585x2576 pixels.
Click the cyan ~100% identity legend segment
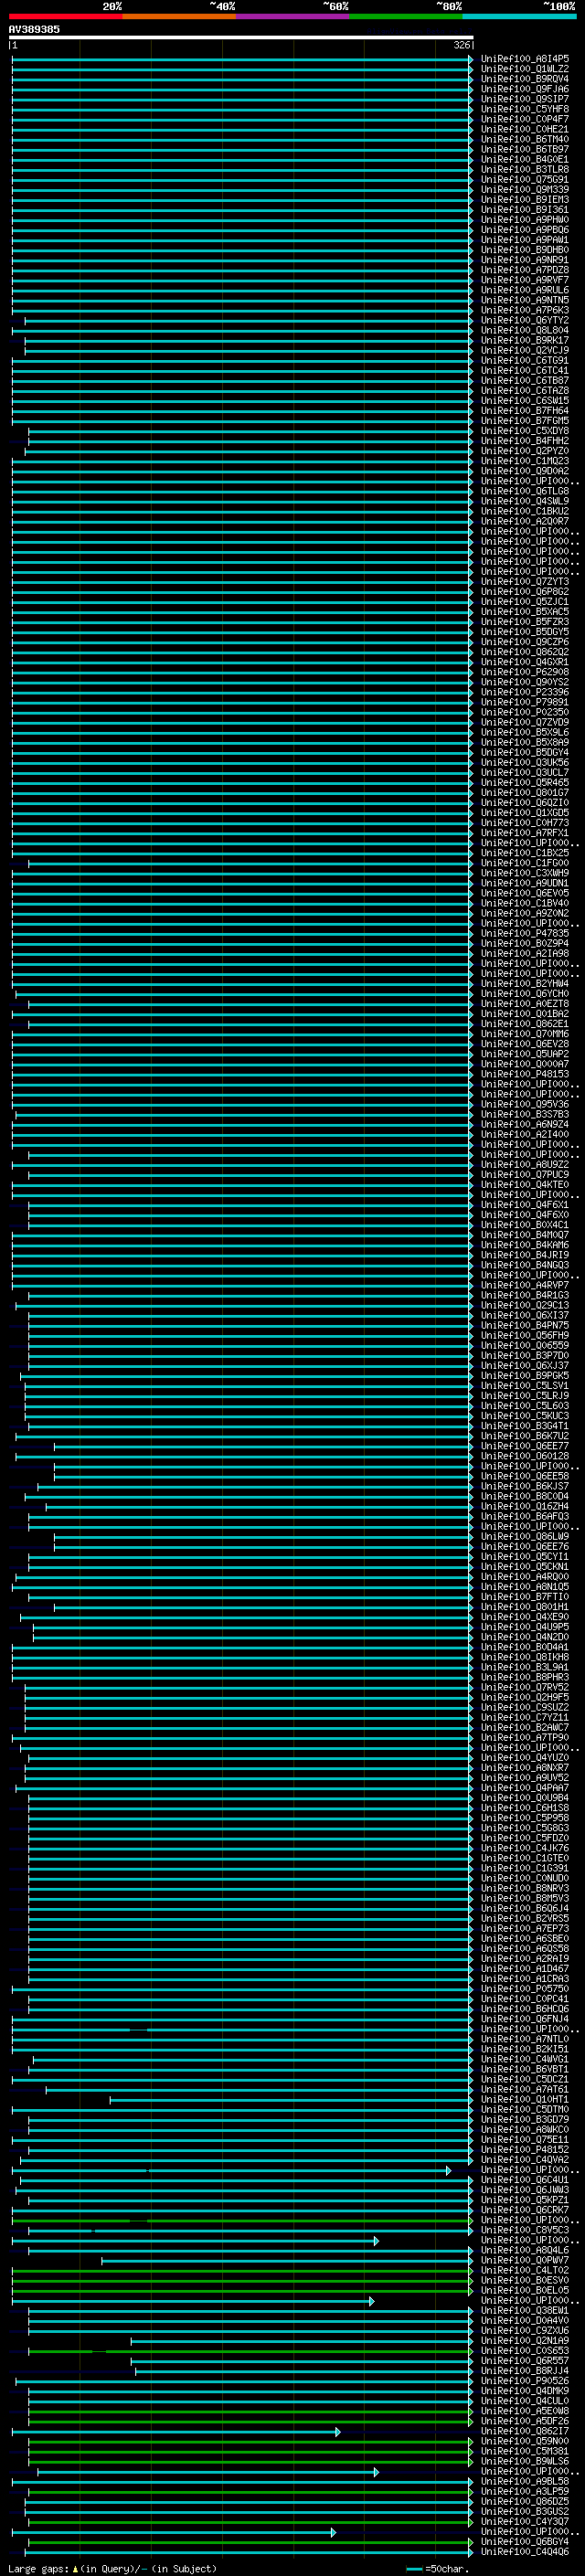pos(520,16)
